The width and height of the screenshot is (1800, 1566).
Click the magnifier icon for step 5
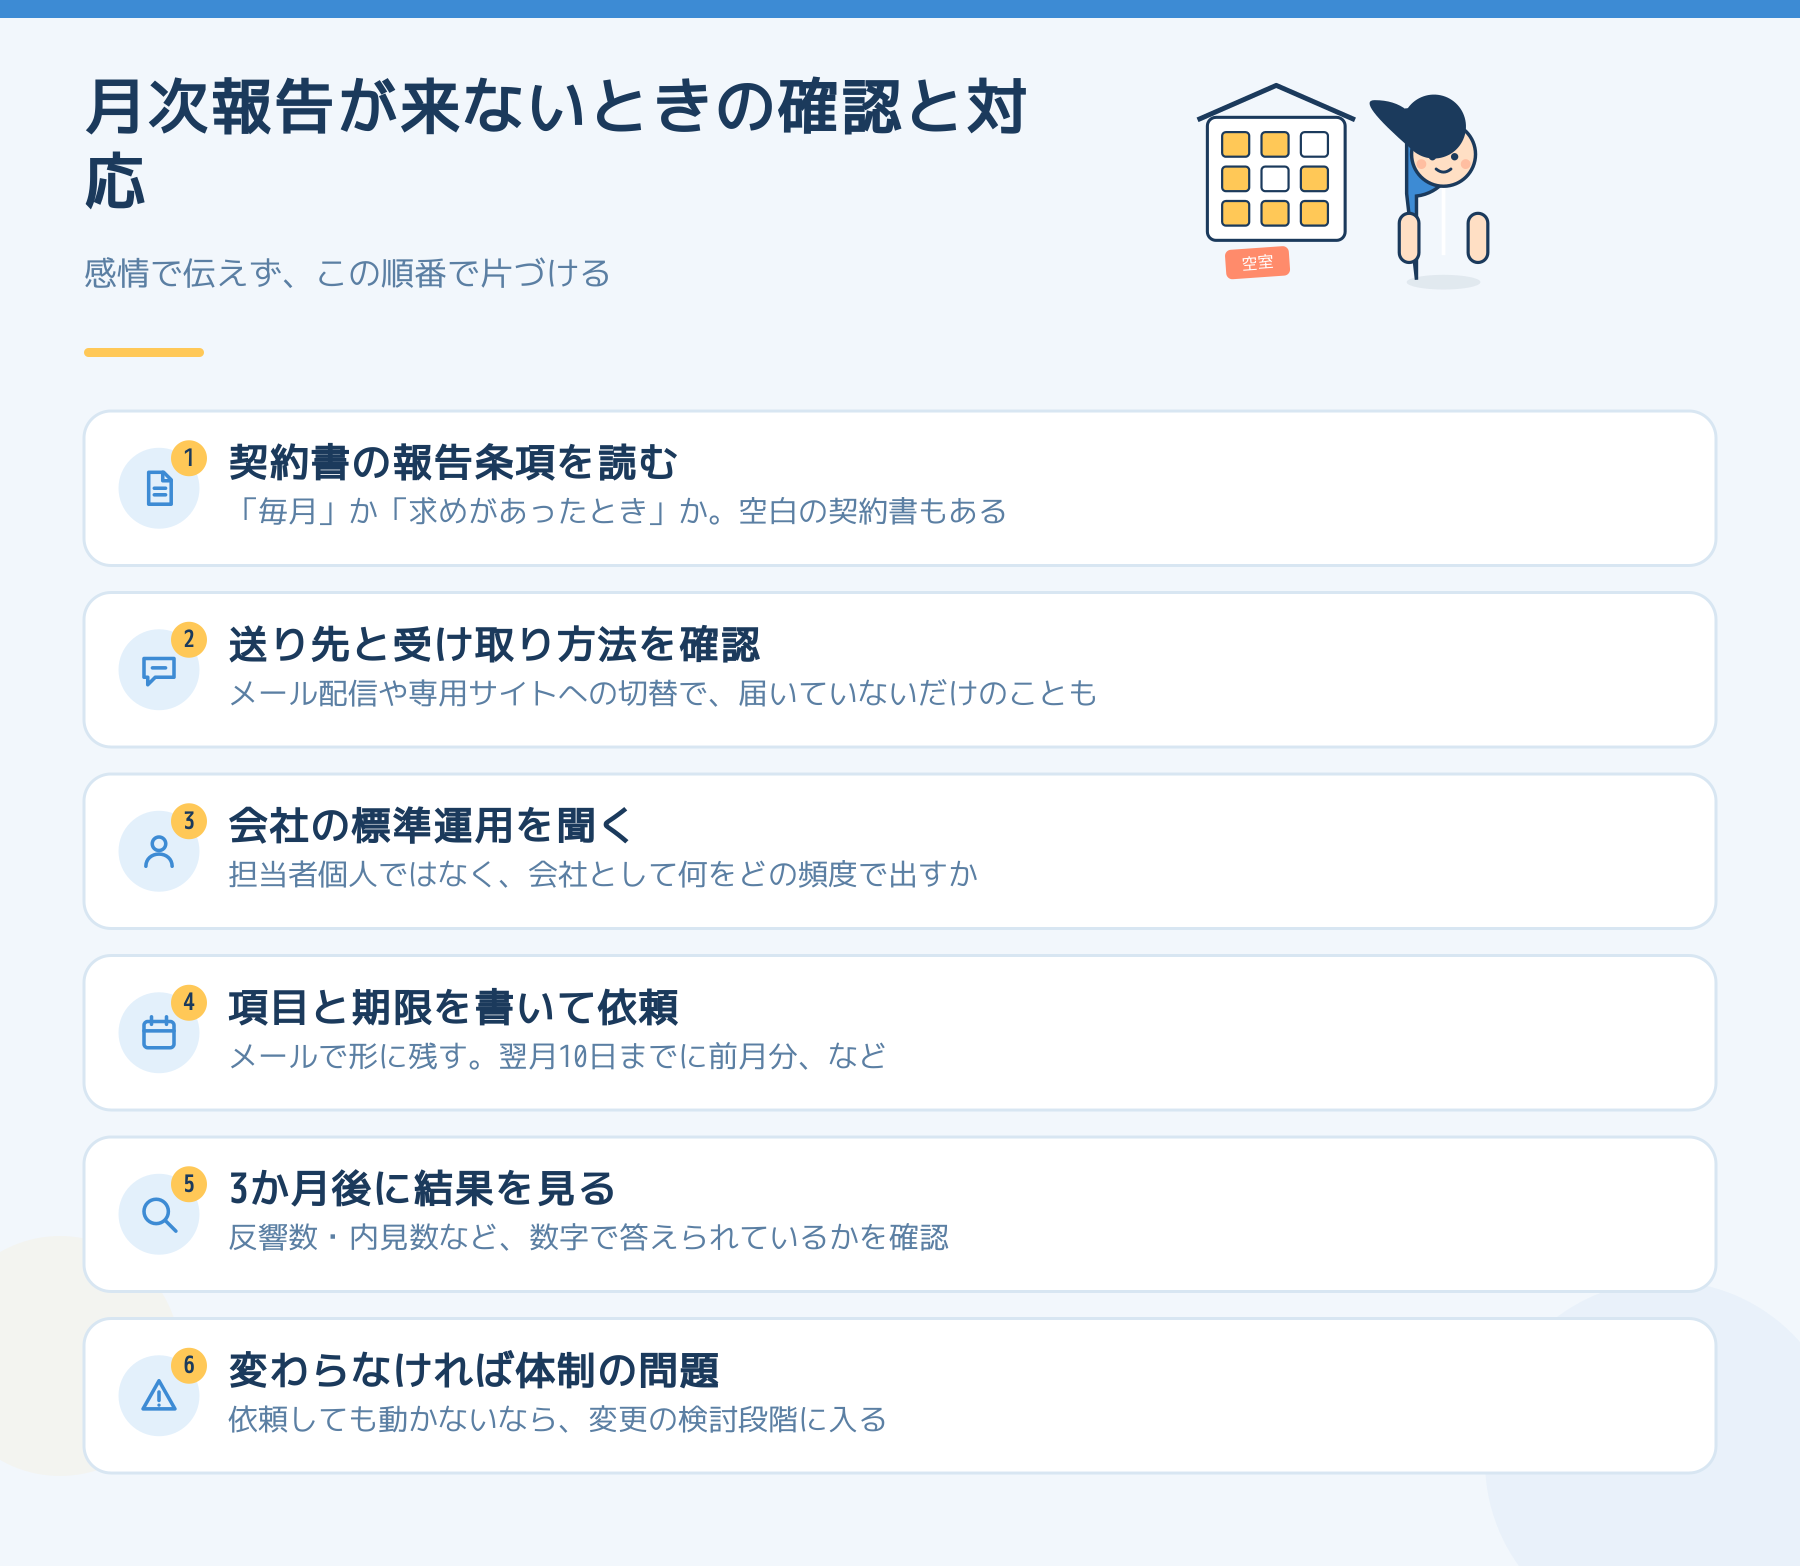(x=159, y=1214)
